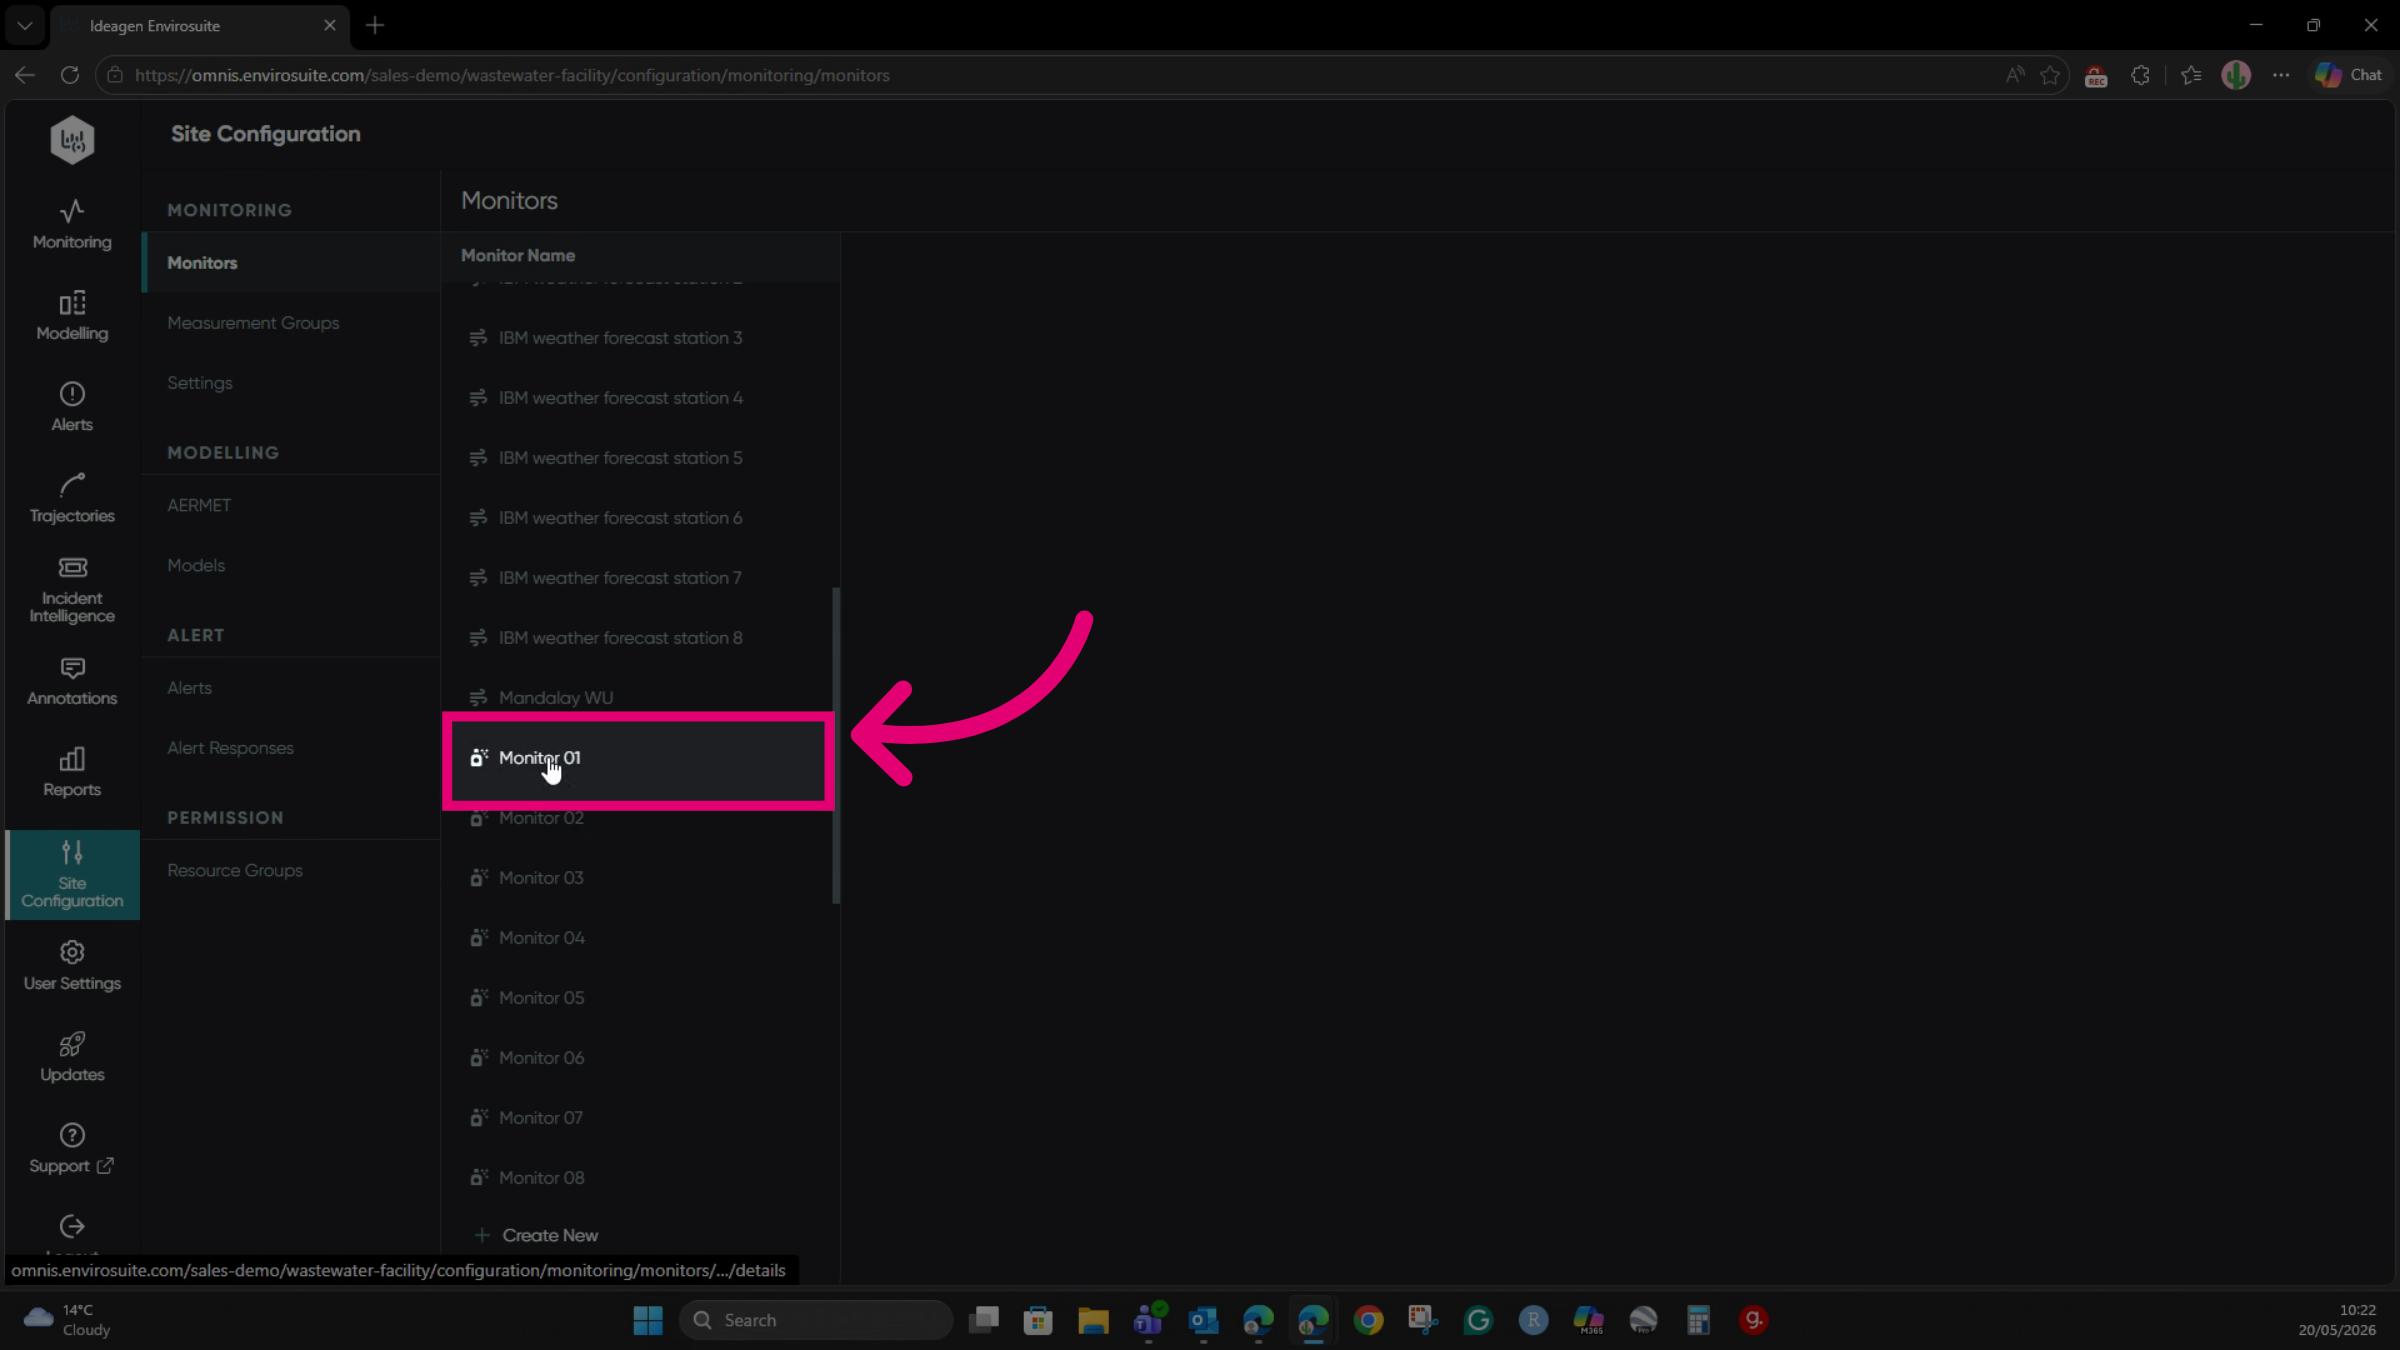Image resolution: width=2400 pixels, height=1350 pixels.
Task: Open the Support external link
Action: click(72, 1148)
